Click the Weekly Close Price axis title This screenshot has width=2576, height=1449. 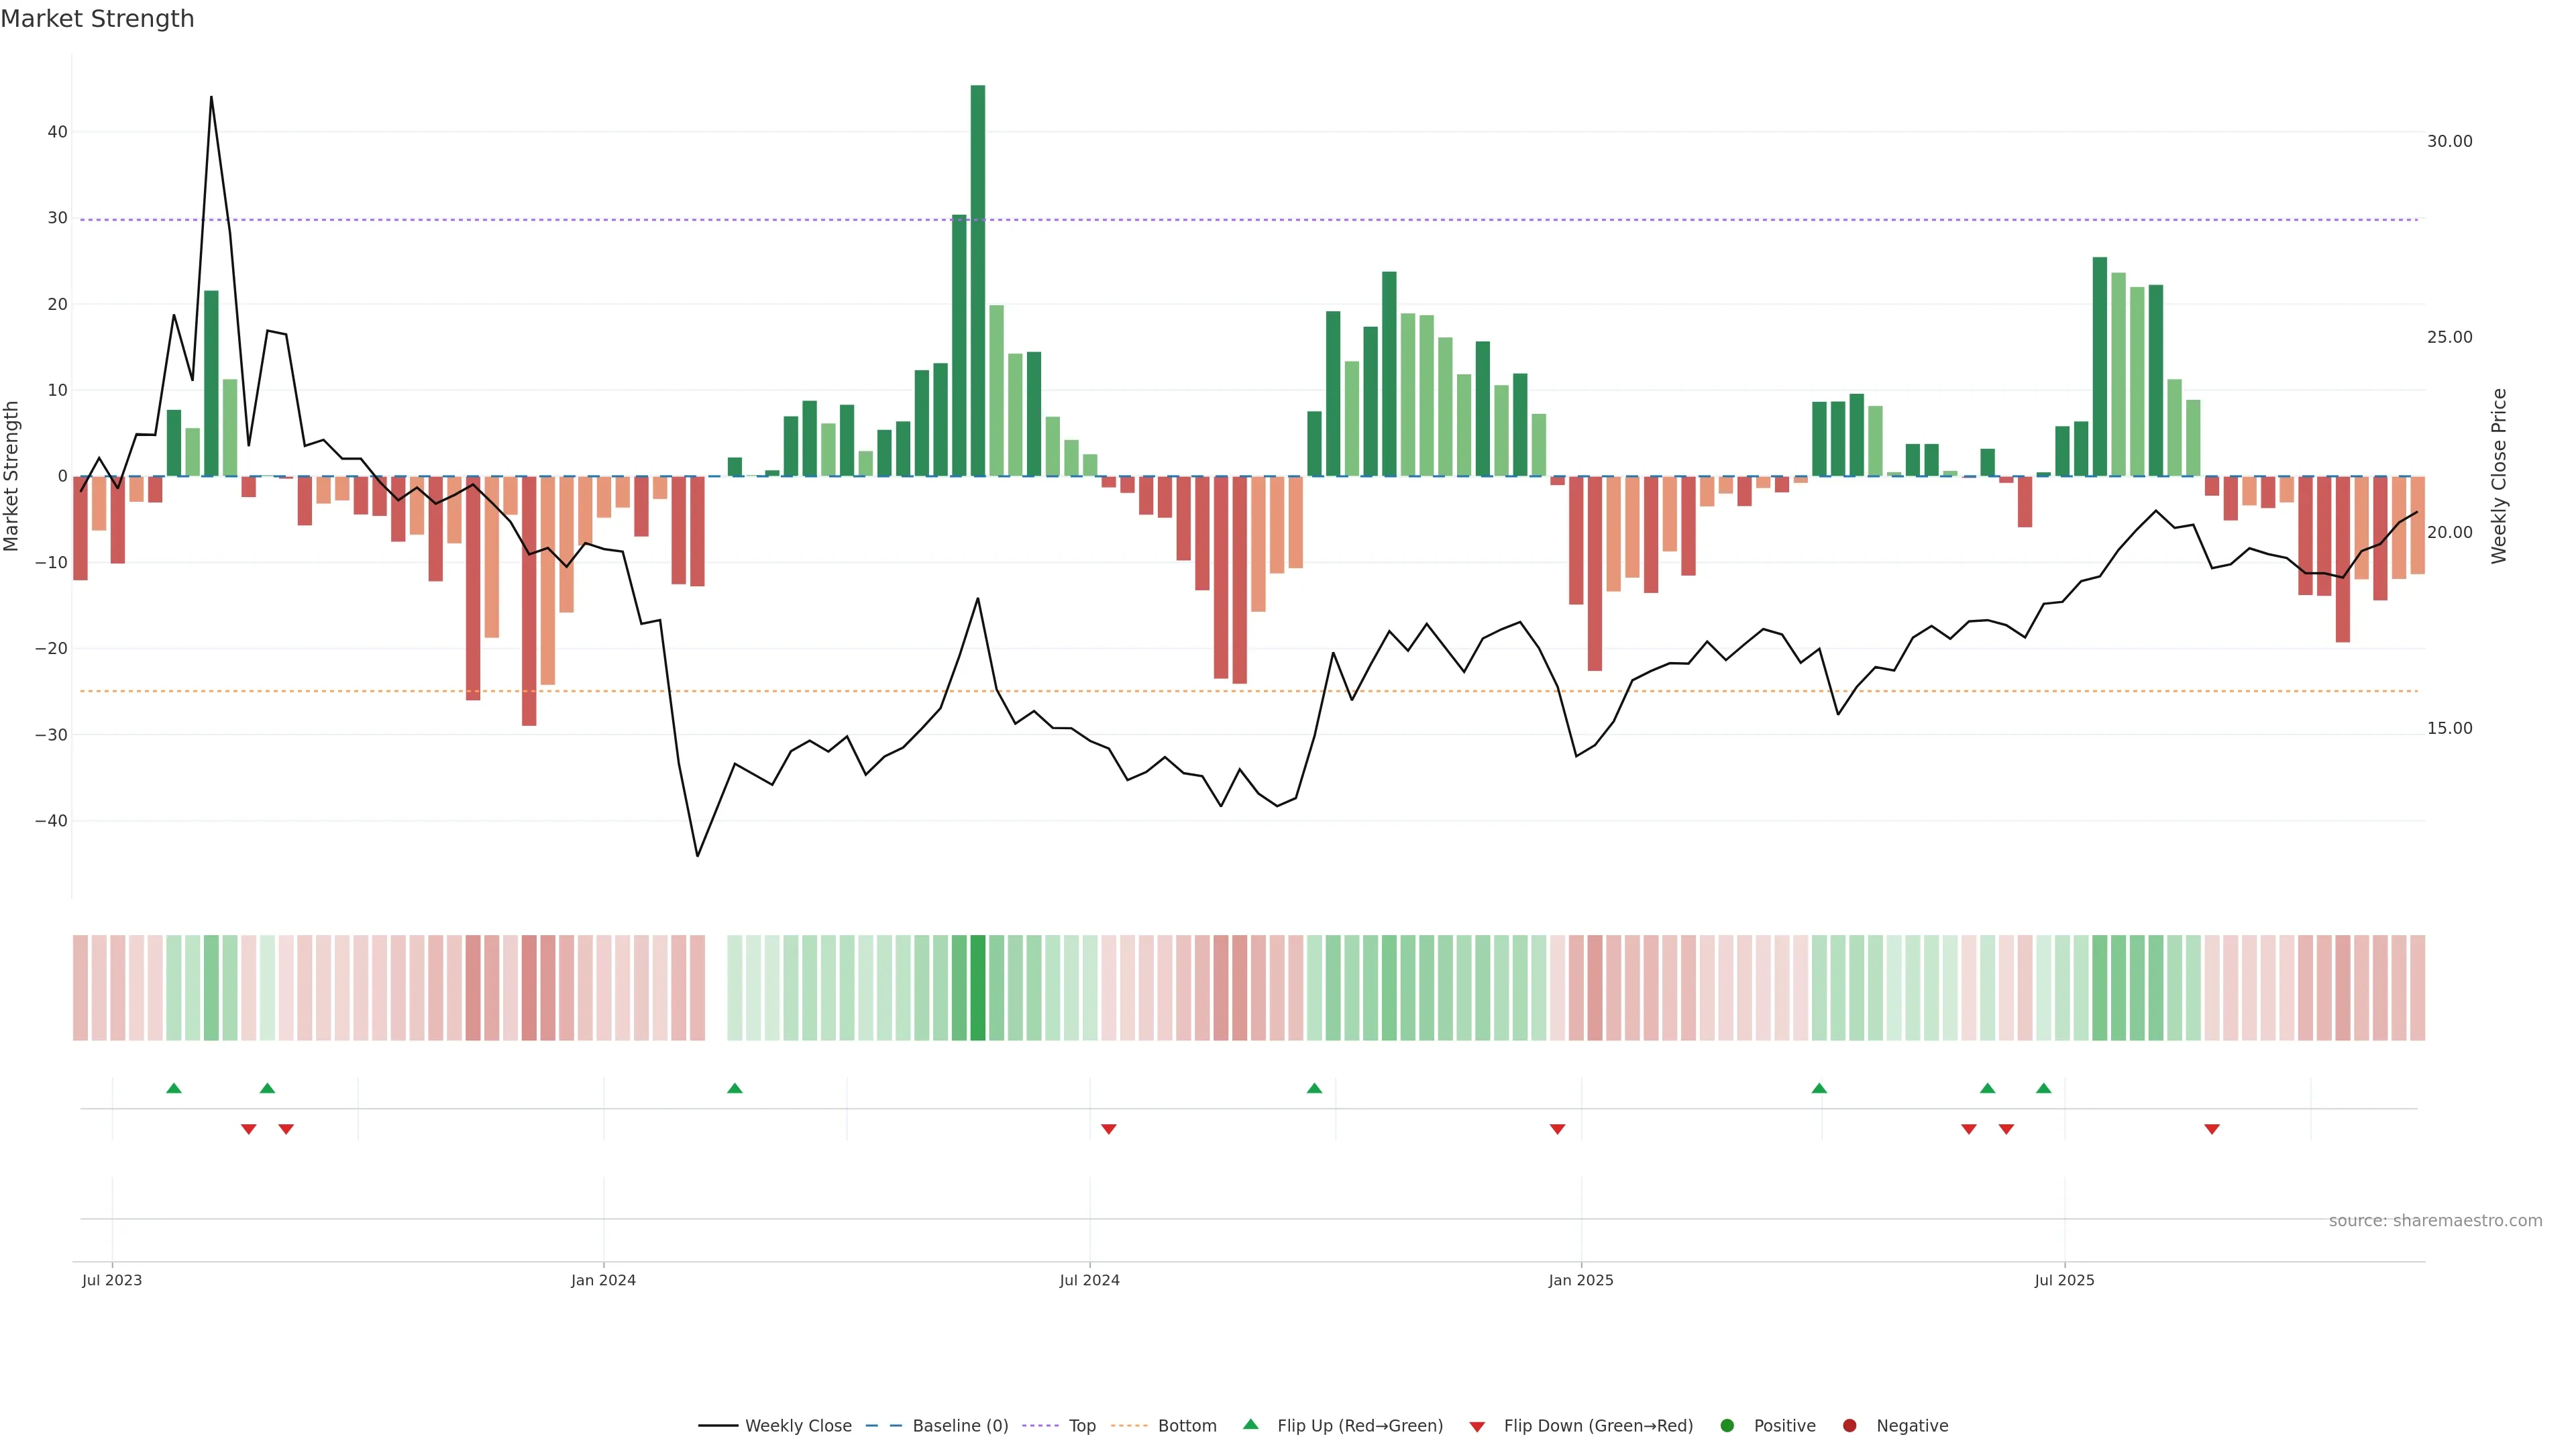tap(2499, 476)
